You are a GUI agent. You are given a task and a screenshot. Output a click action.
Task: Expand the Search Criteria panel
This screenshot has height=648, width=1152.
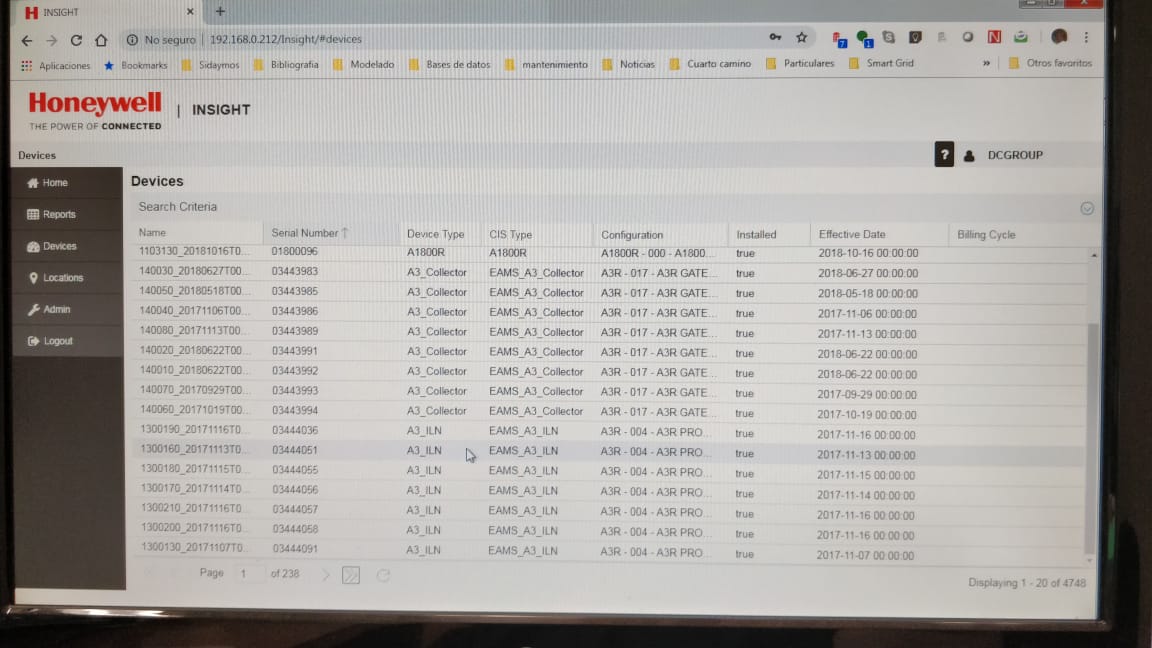tap(1087, 209)
